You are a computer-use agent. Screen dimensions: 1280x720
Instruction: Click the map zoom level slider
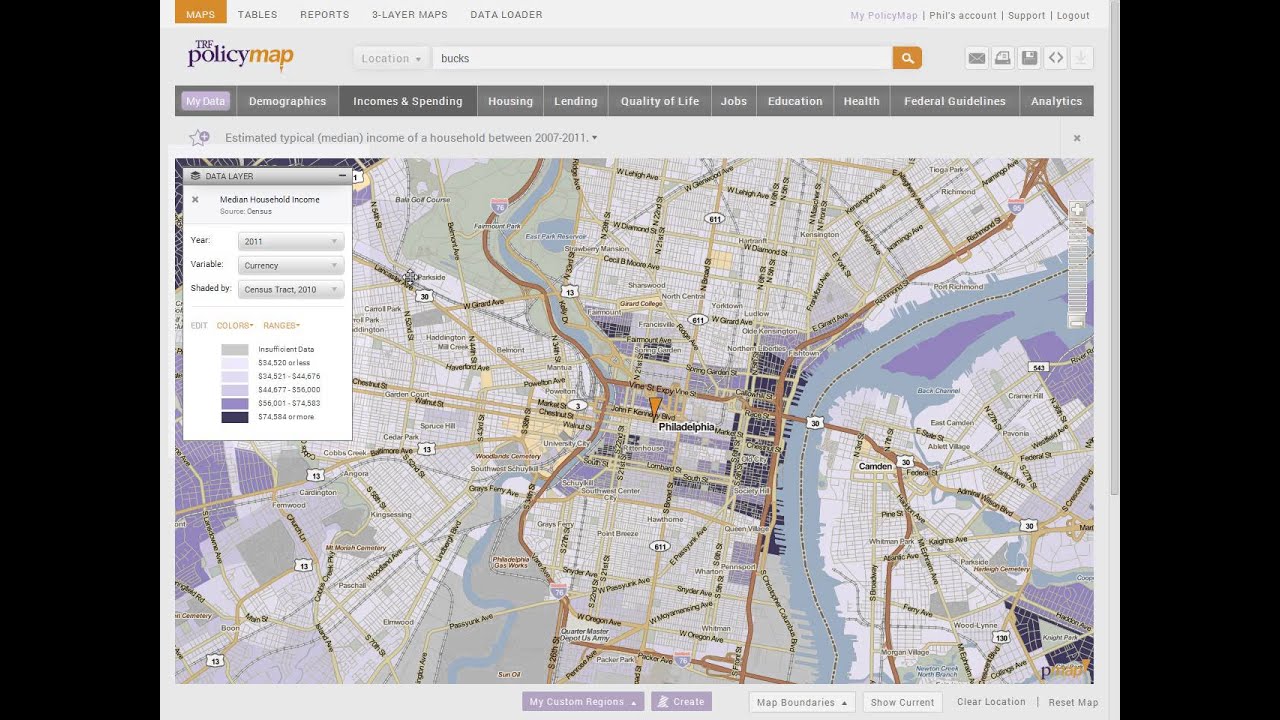tap(1077, 266)
